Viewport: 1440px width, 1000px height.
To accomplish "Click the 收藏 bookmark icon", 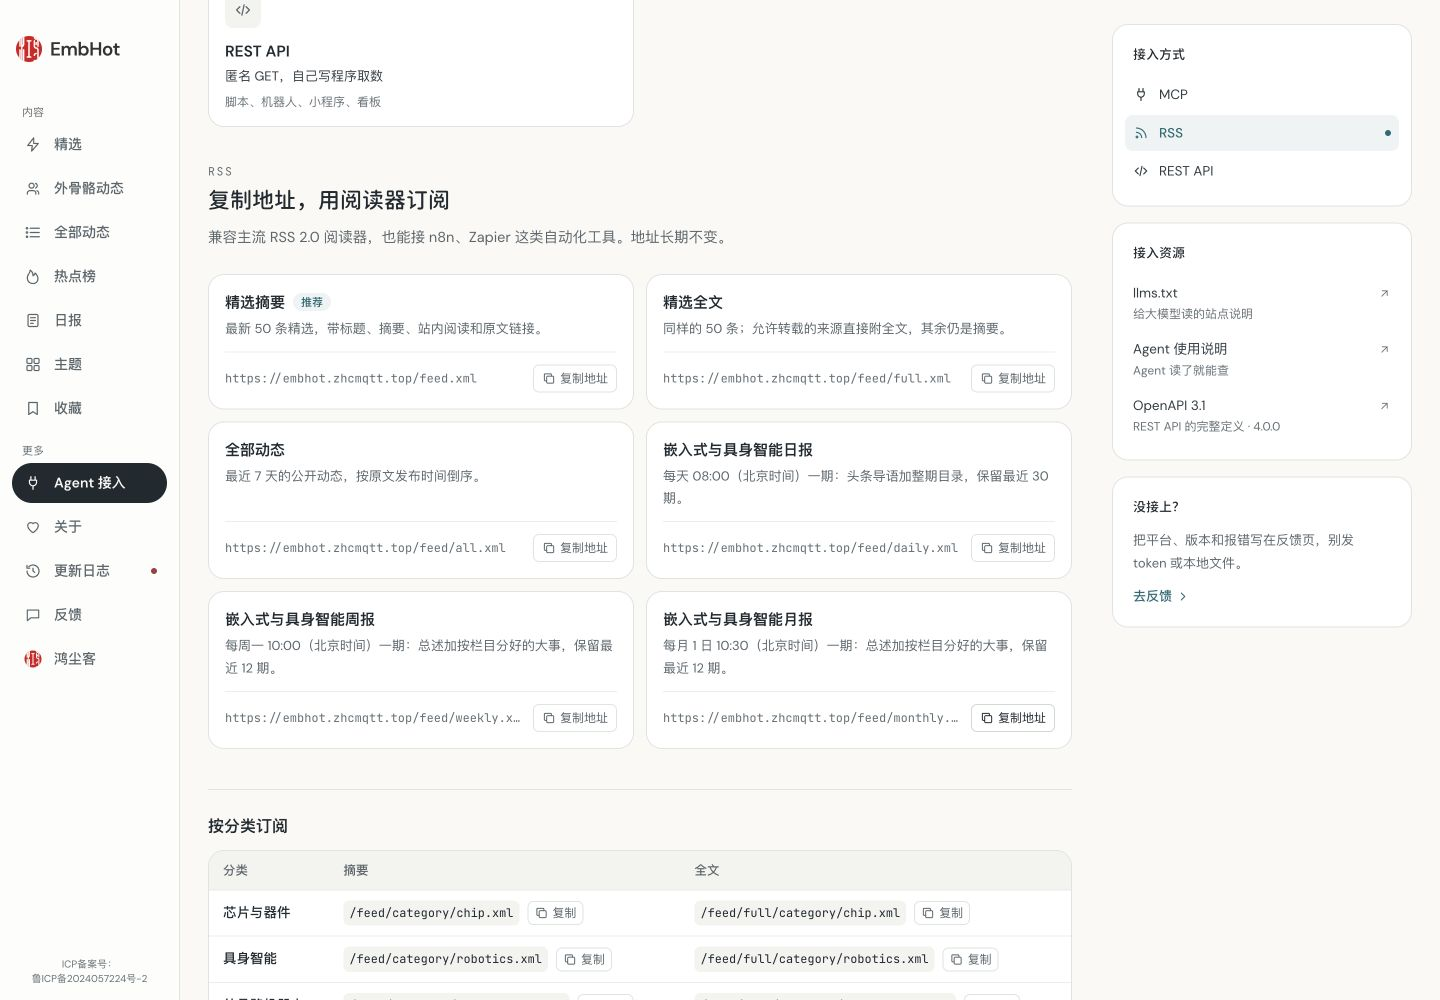I will pos(33,409).
